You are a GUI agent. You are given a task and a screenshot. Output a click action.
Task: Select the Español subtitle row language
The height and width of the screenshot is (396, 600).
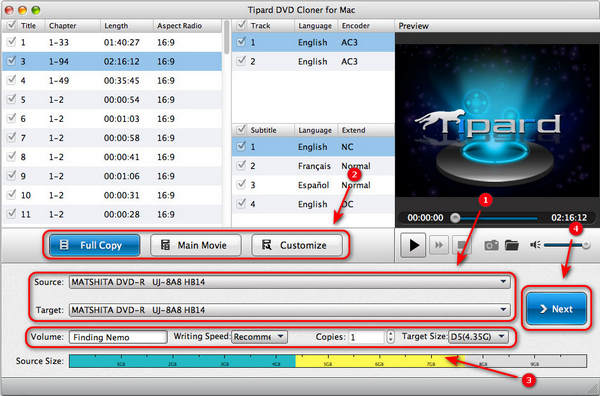[x=313, y=185]
